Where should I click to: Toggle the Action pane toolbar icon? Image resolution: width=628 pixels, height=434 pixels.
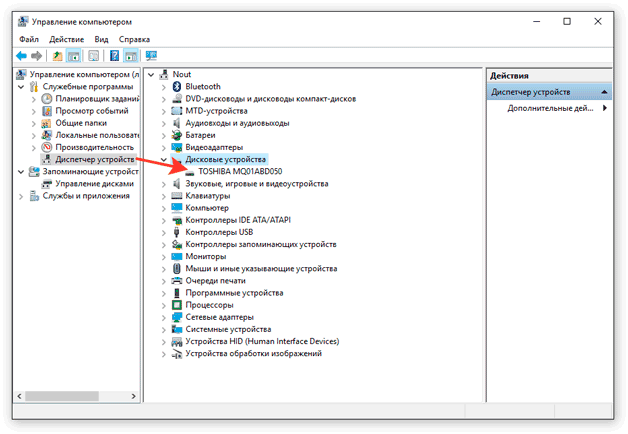[x=131, y=56]
